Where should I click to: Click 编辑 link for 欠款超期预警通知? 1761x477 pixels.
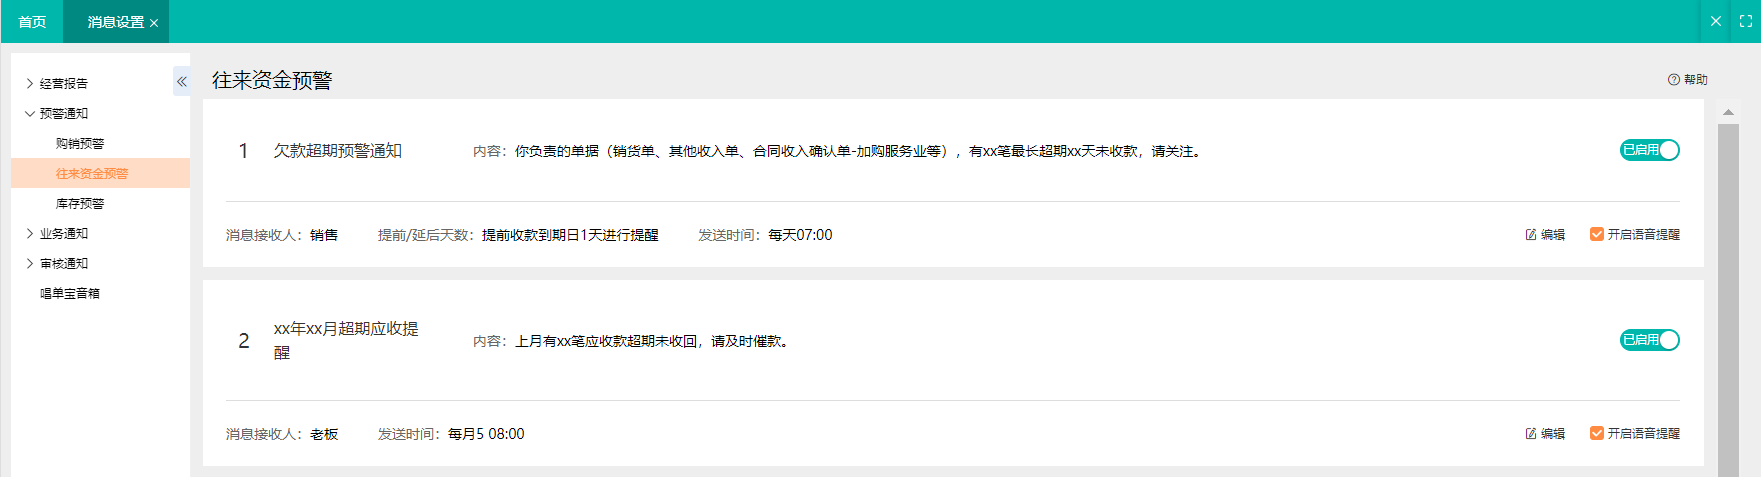1553,235
